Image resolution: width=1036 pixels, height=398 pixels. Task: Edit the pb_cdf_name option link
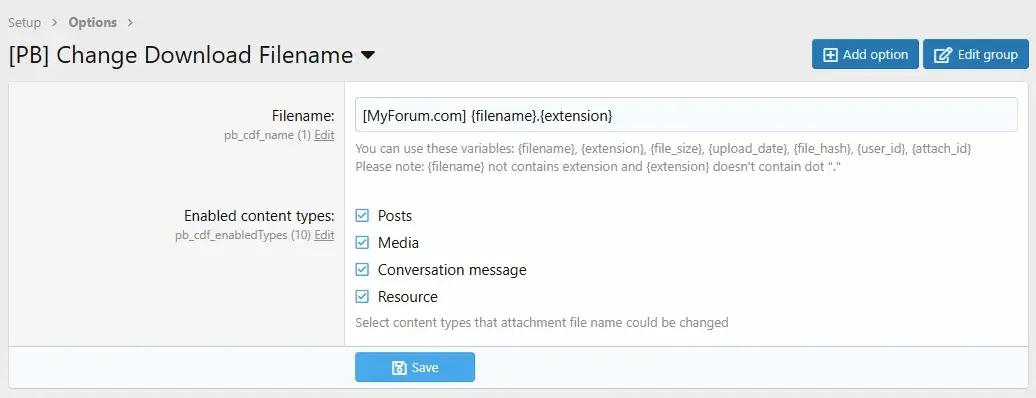(x=324, y=135)
